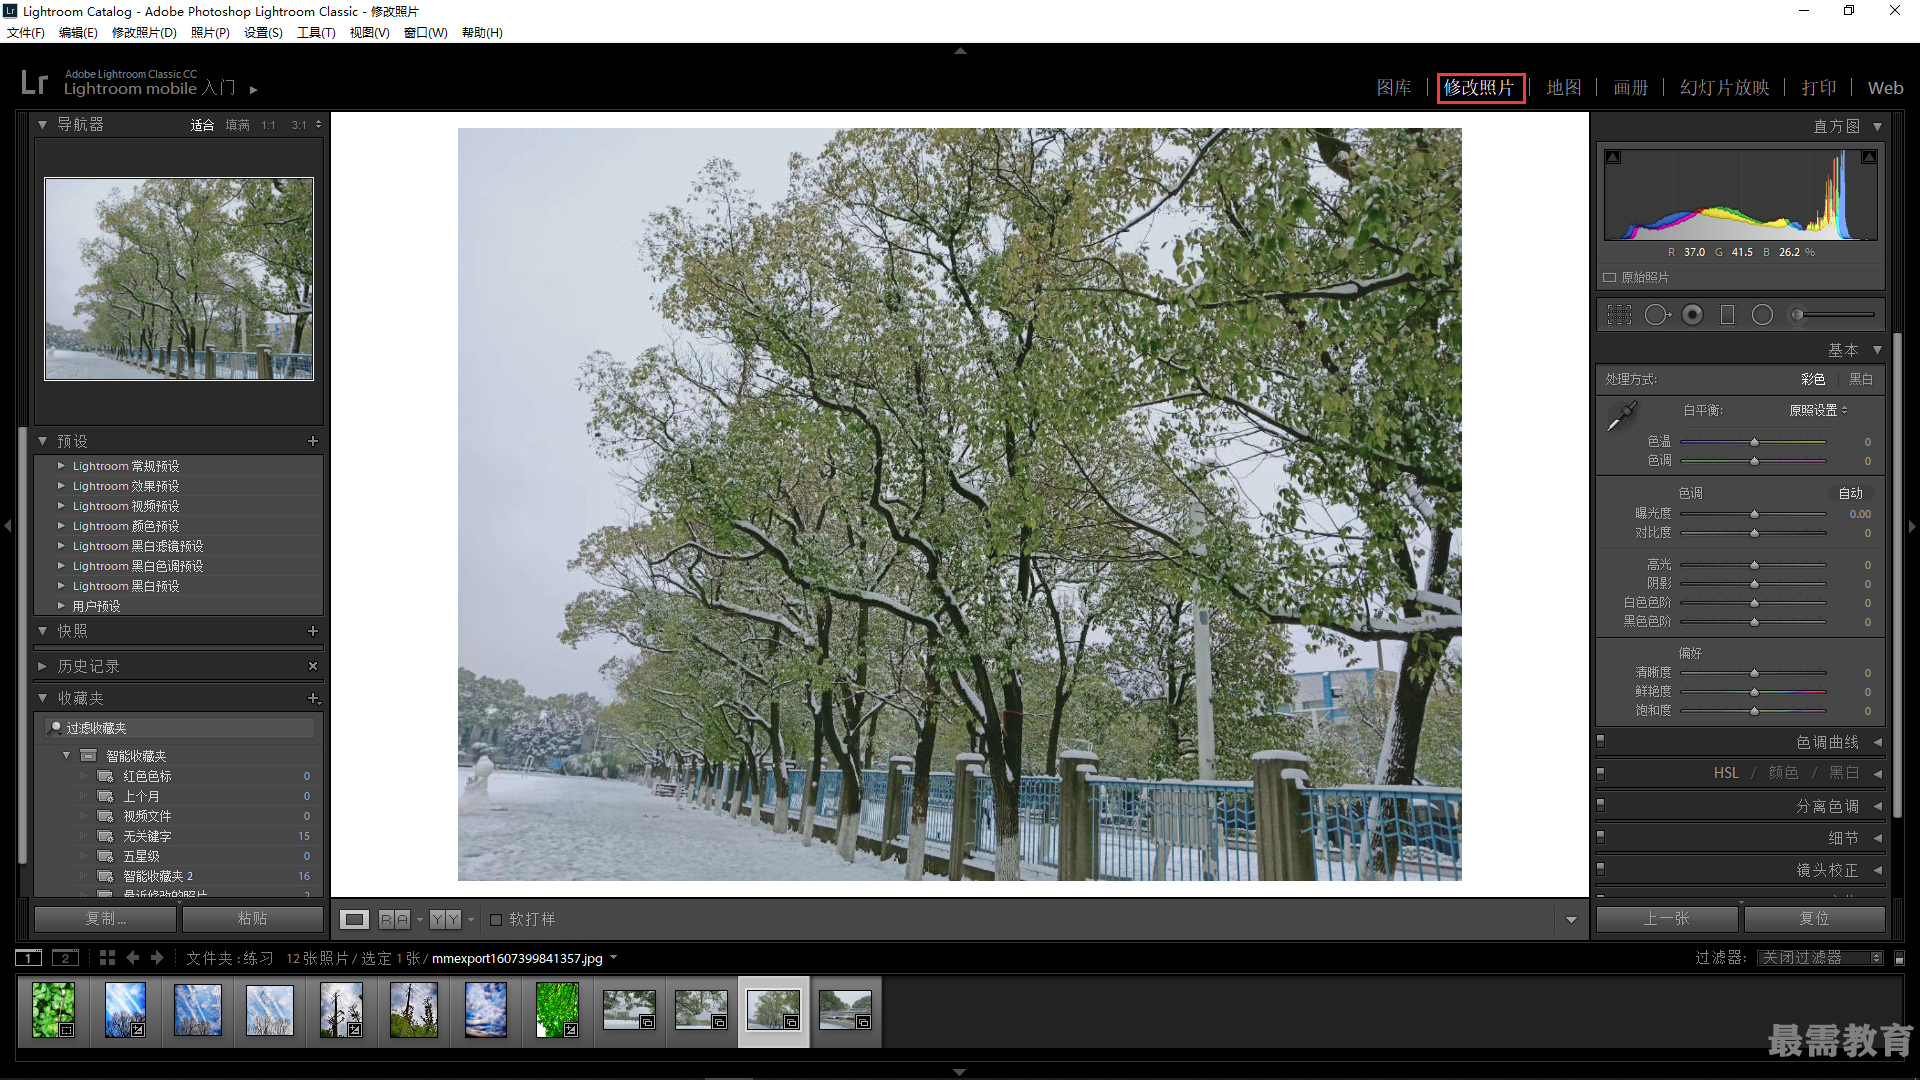Set treatment to 黑白
Screen dimensions: 1920x1080
[x=1861, y=379]
